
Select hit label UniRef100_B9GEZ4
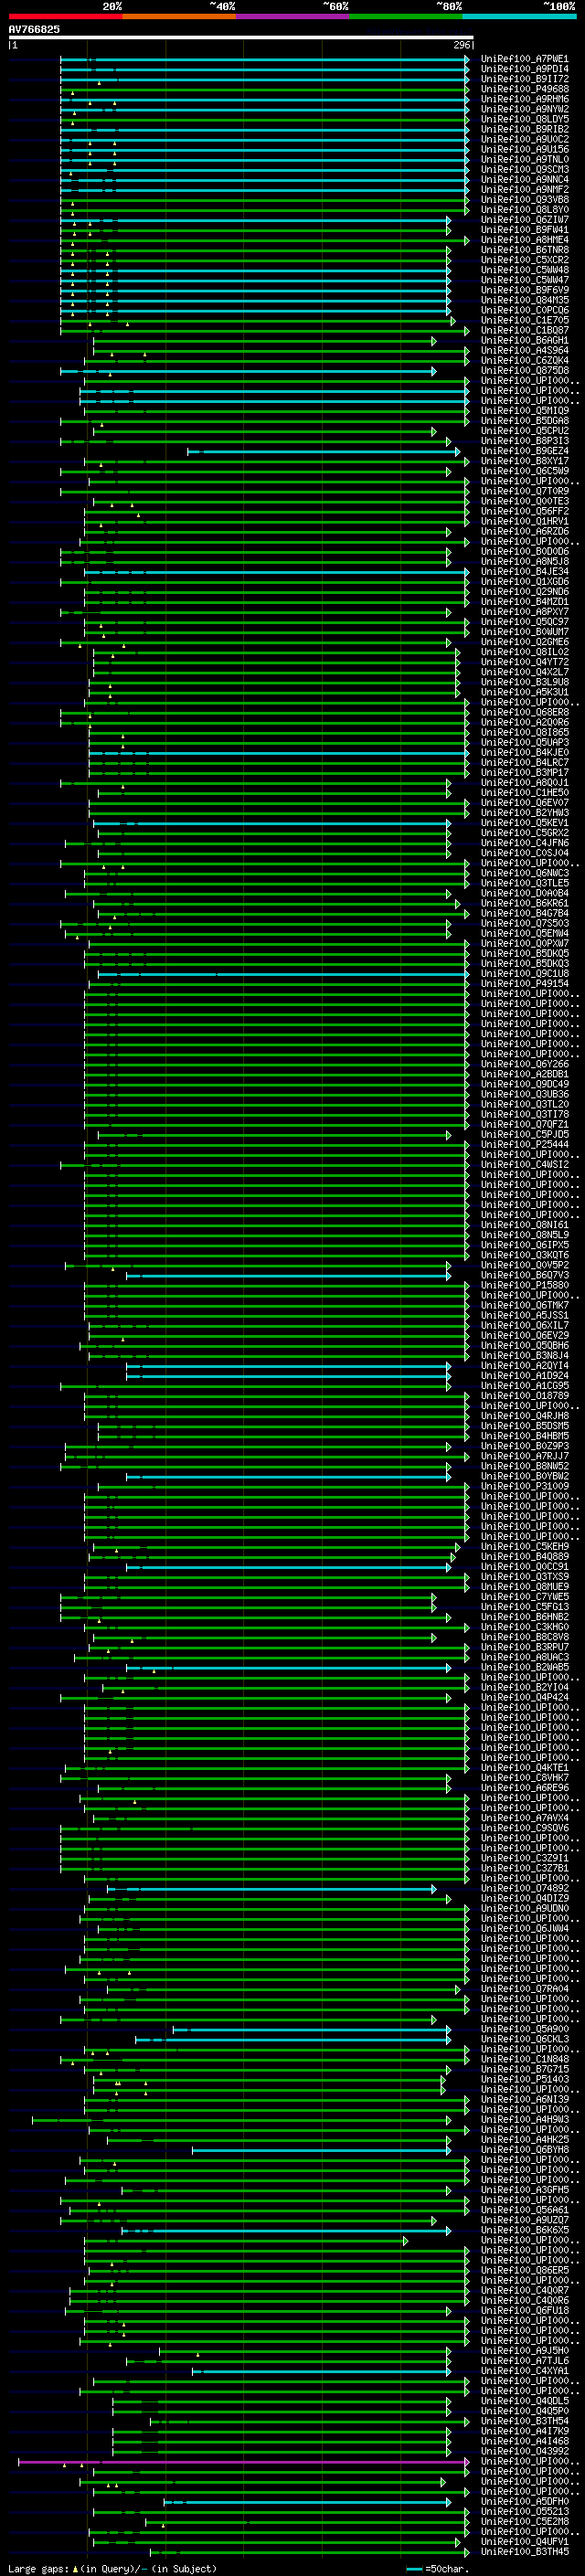point(524,451)
